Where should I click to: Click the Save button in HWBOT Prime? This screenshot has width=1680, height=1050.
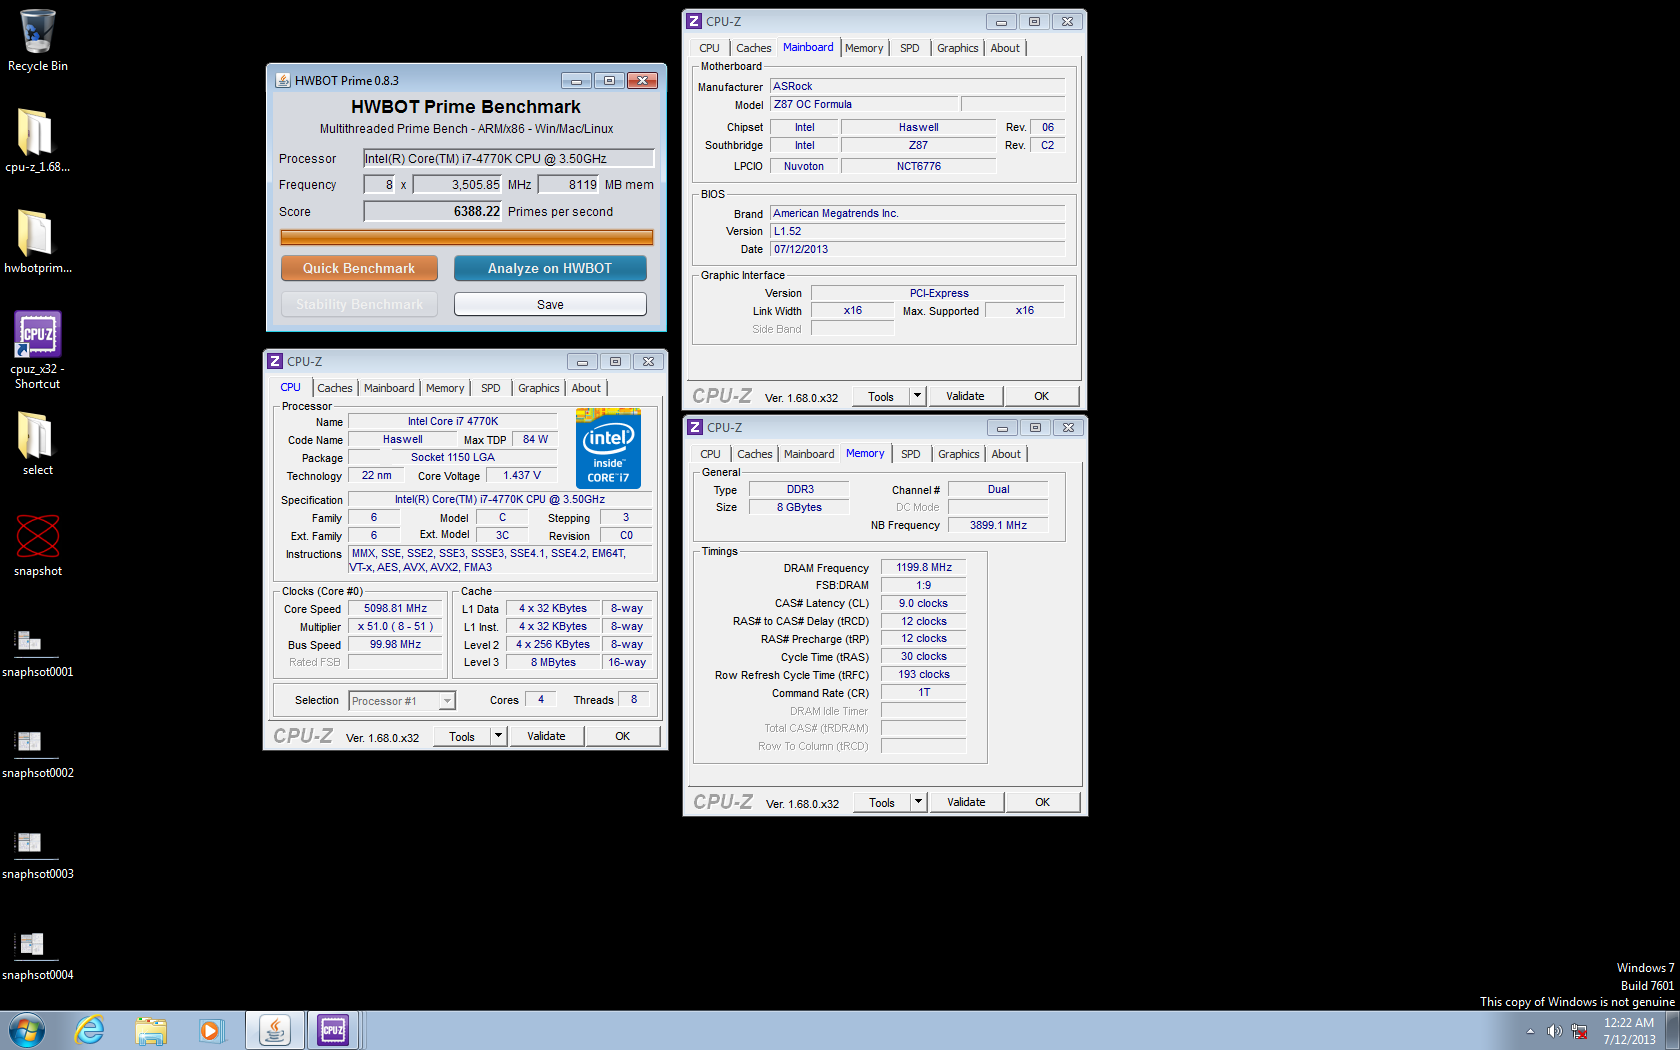pyautogui.click(x=550, y=304)
